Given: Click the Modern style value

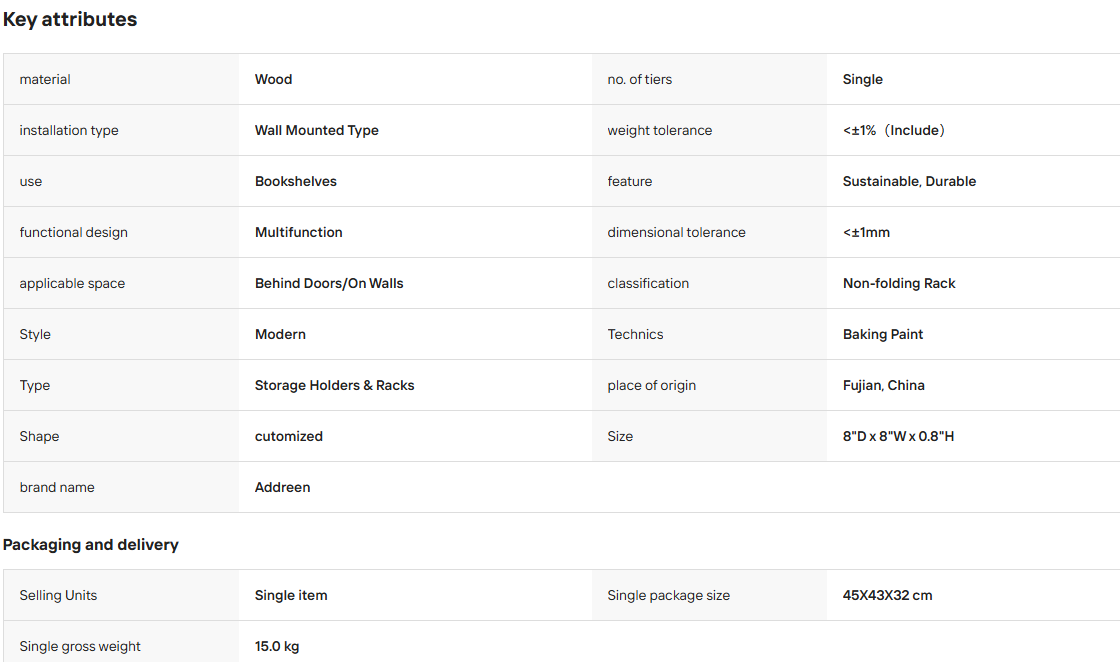Looking at the screenshot, I should (x=280, y=334).
